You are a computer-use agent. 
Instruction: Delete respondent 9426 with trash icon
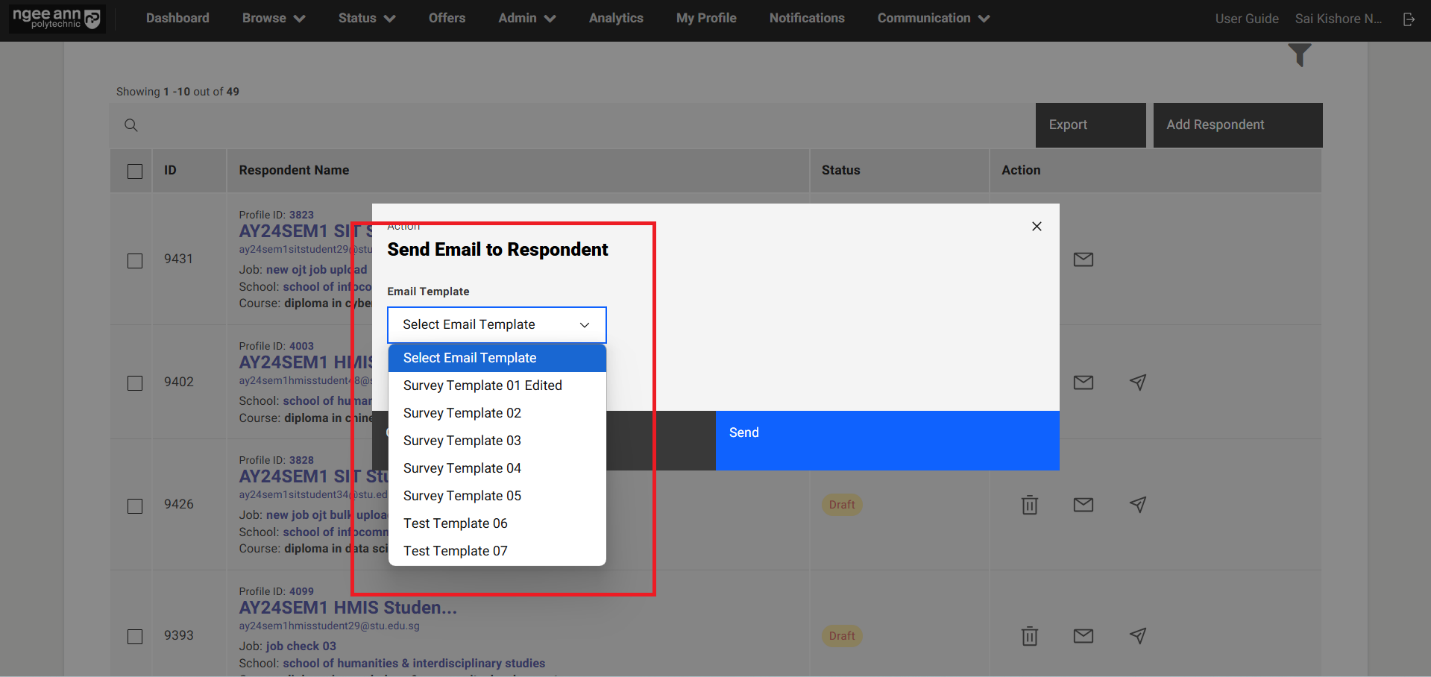pos(1029,505)
